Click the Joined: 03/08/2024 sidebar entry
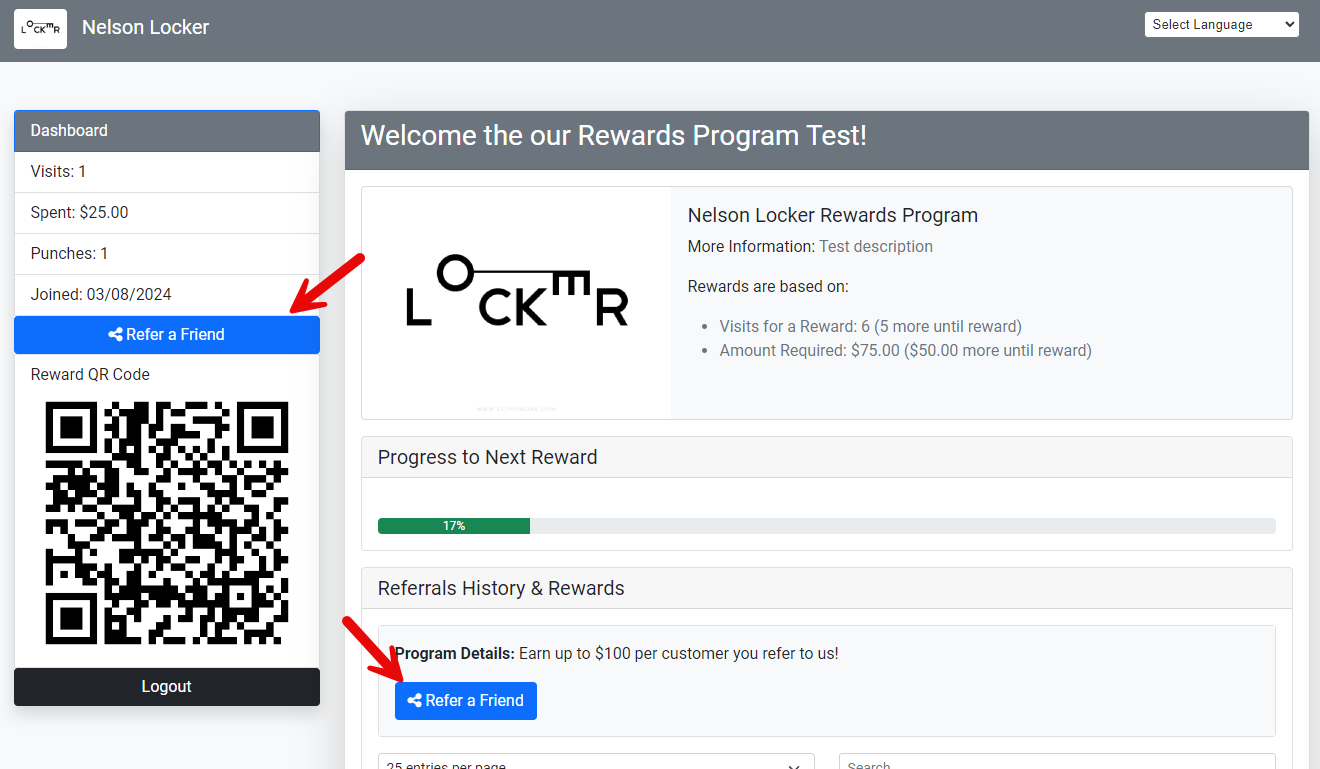 tap(166, 294)
